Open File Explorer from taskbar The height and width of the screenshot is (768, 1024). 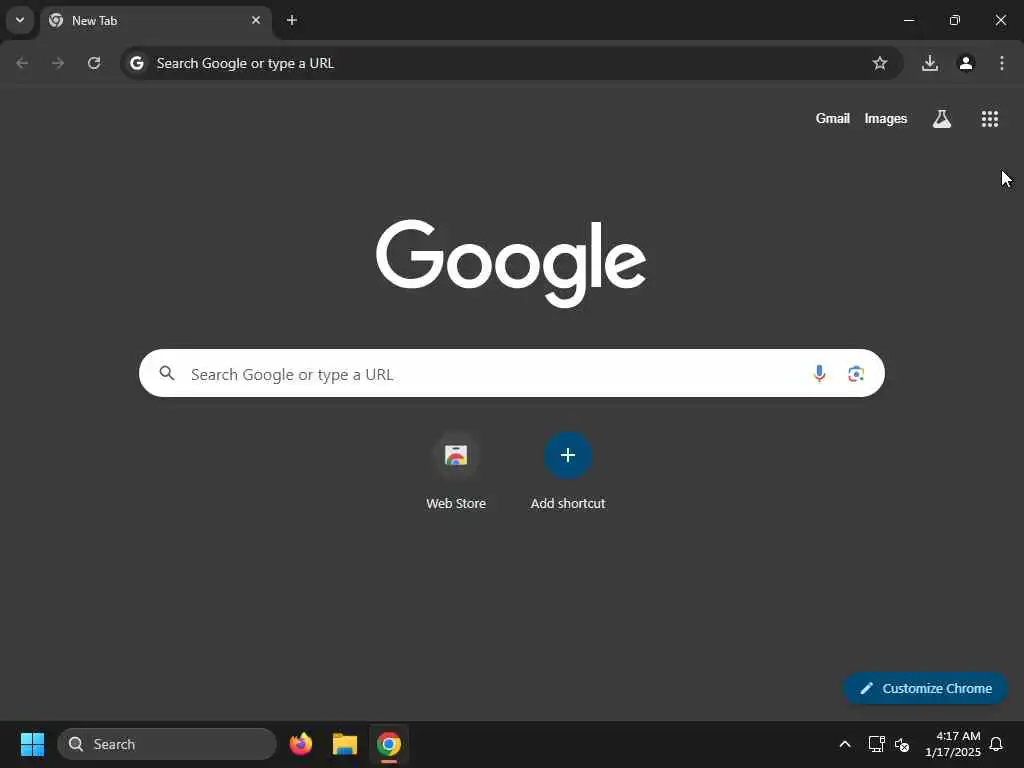pyautogui.click(x=345, y=744)
